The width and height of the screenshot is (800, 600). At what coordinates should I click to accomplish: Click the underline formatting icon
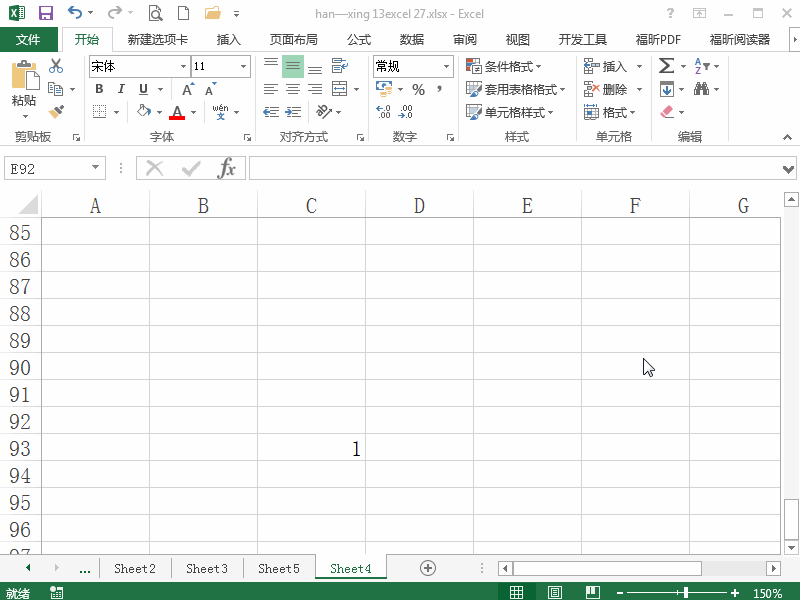pyautogui.click(x=140, y=89)
